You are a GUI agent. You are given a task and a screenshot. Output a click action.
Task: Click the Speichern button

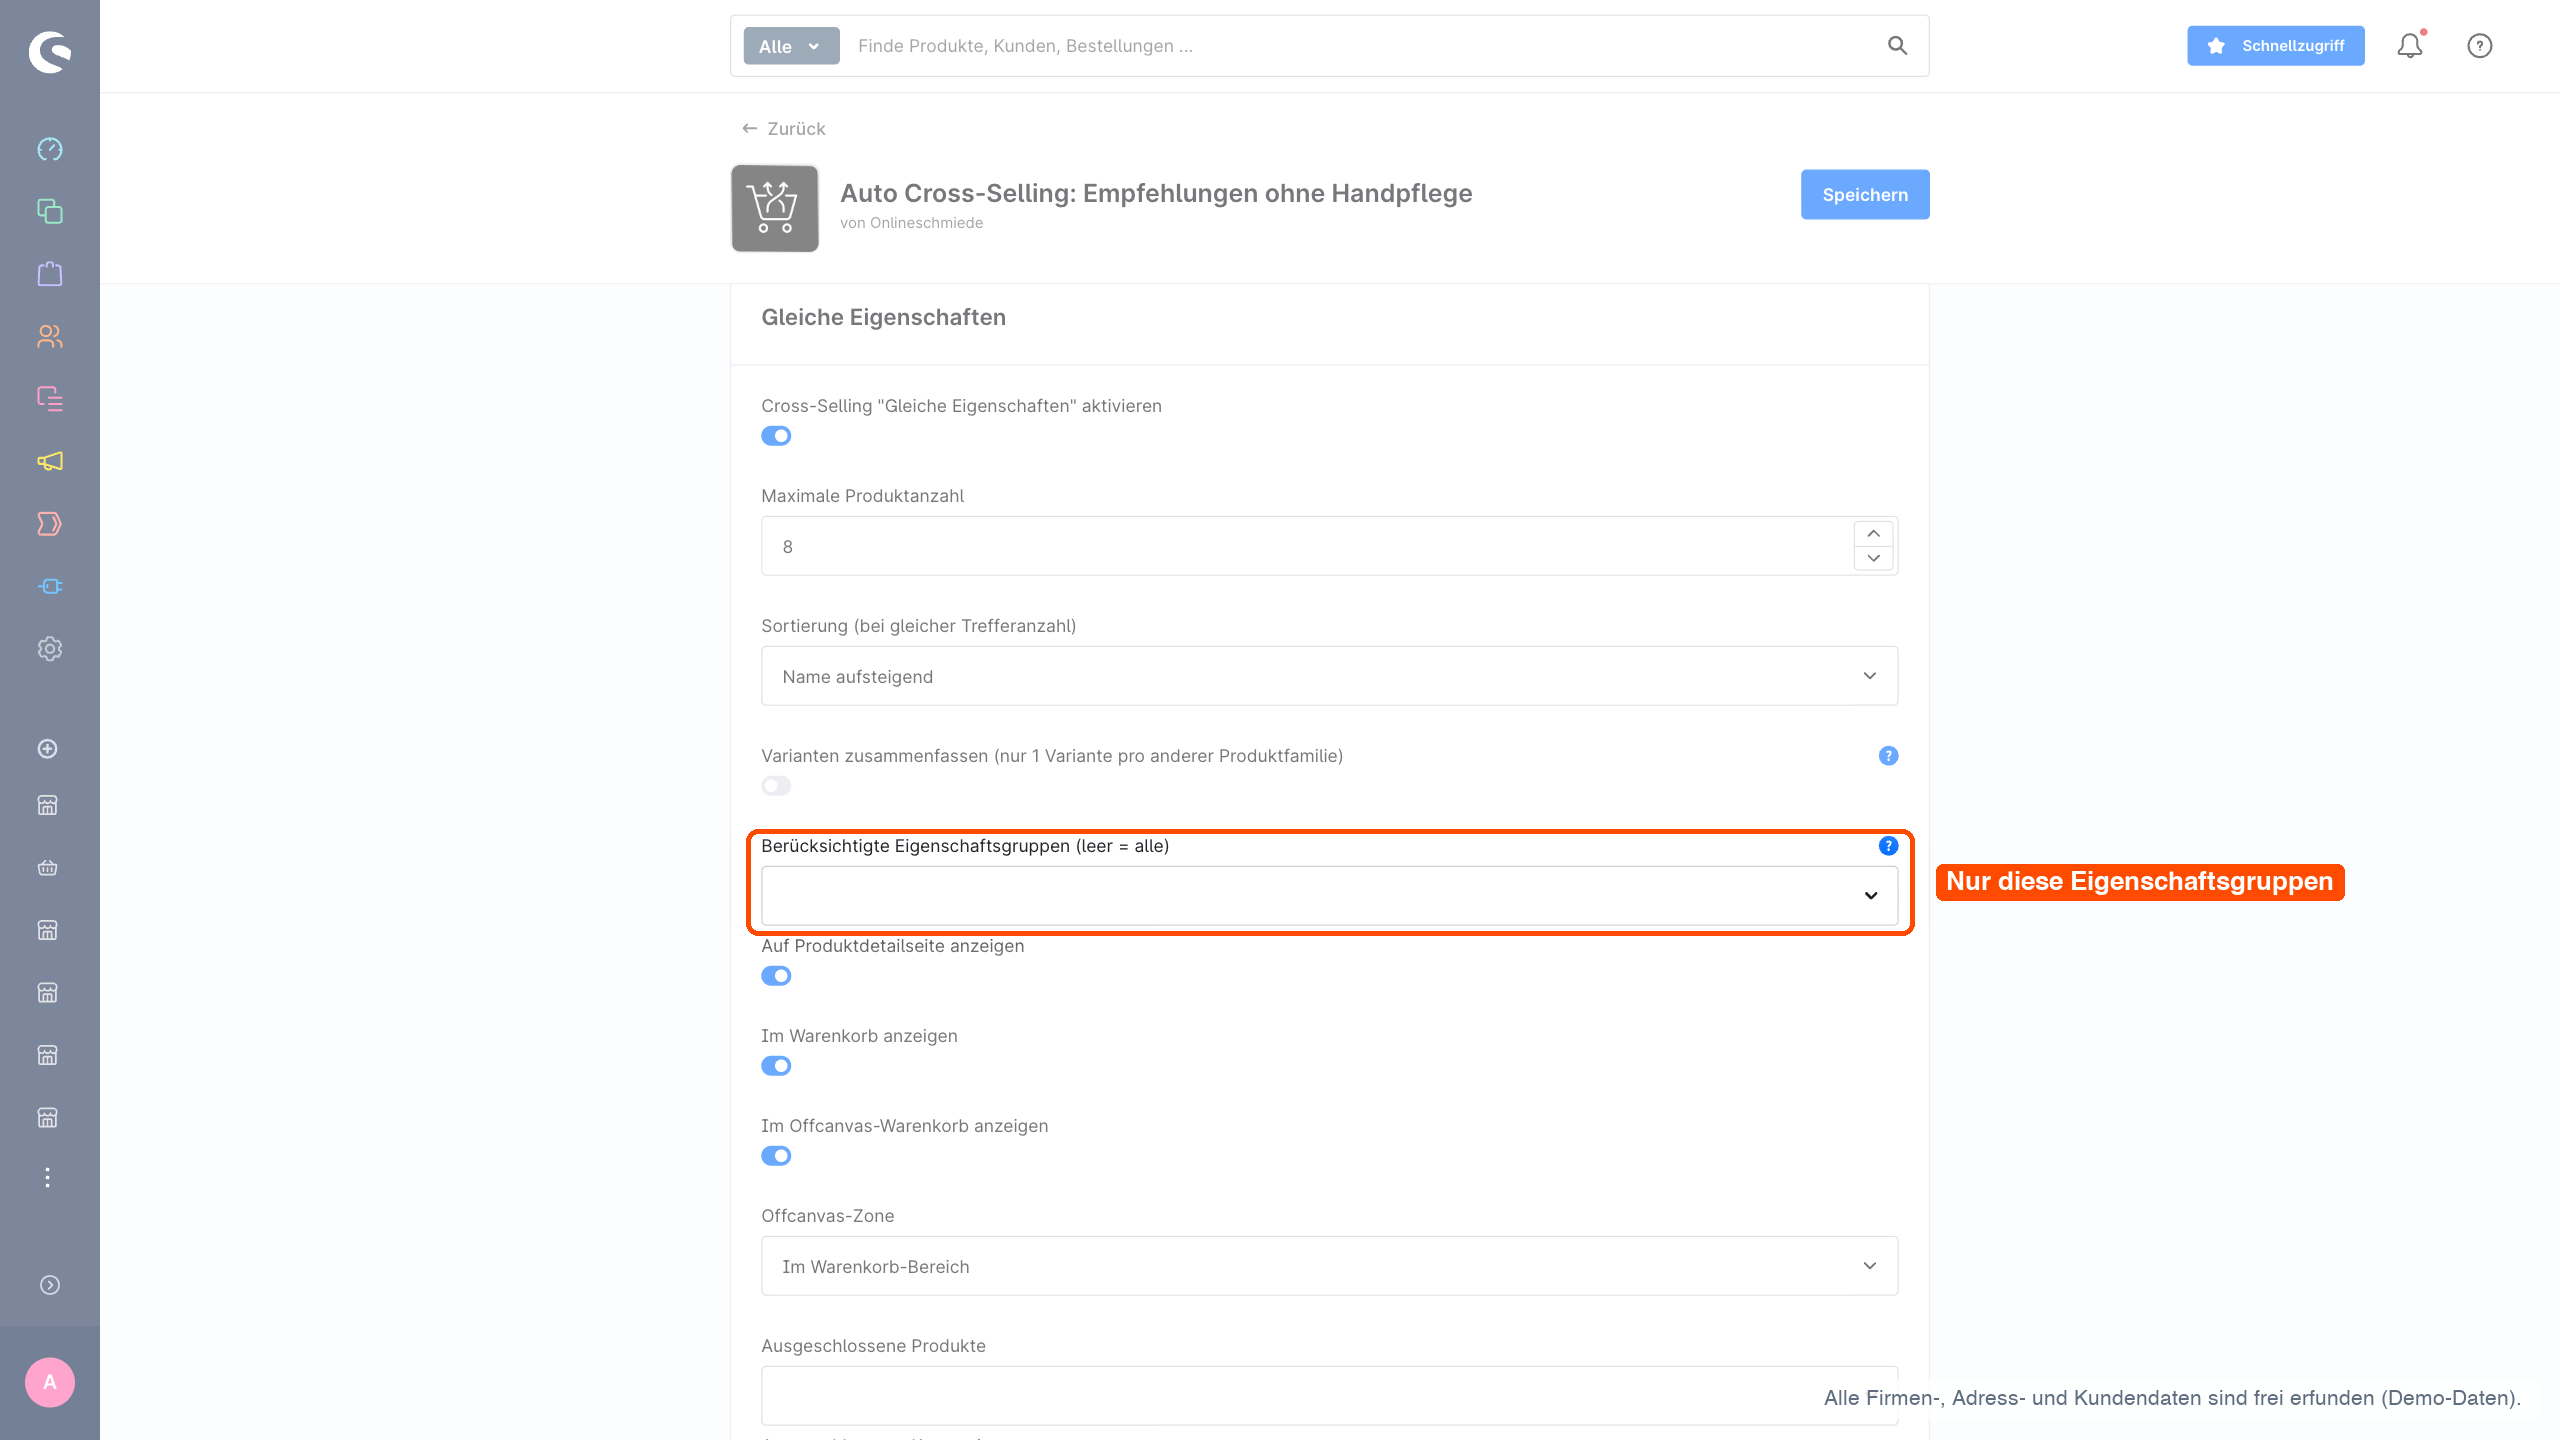[1865, 195]
